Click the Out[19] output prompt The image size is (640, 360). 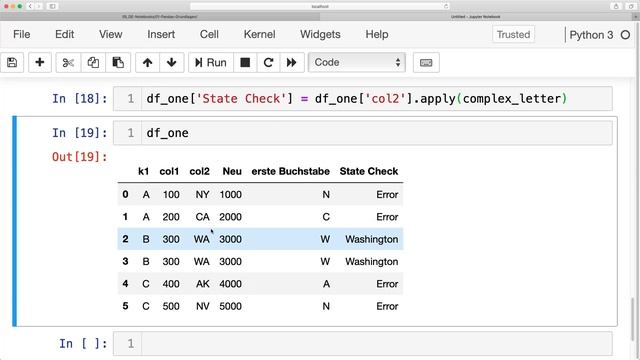80,157
